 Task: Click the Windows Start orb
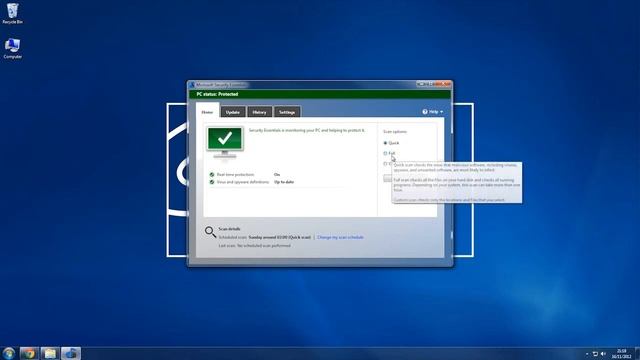click(9, 353)
